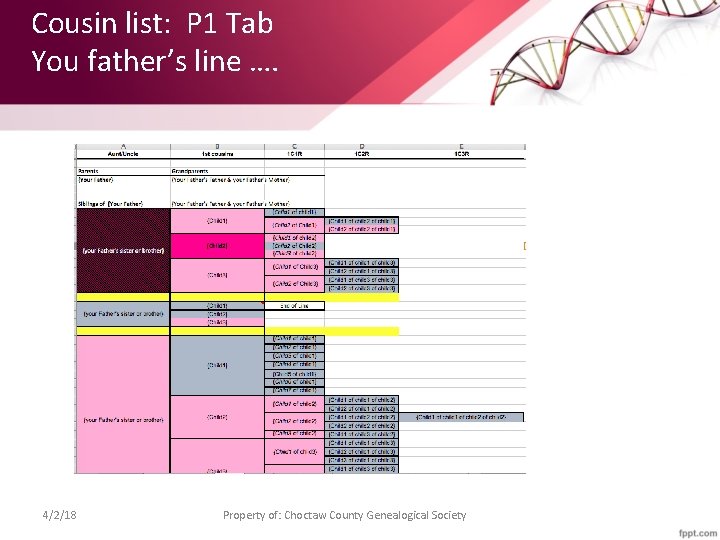
Task: Click the hot pink '(Child2)' cell
Action: [x=217, y=246]
